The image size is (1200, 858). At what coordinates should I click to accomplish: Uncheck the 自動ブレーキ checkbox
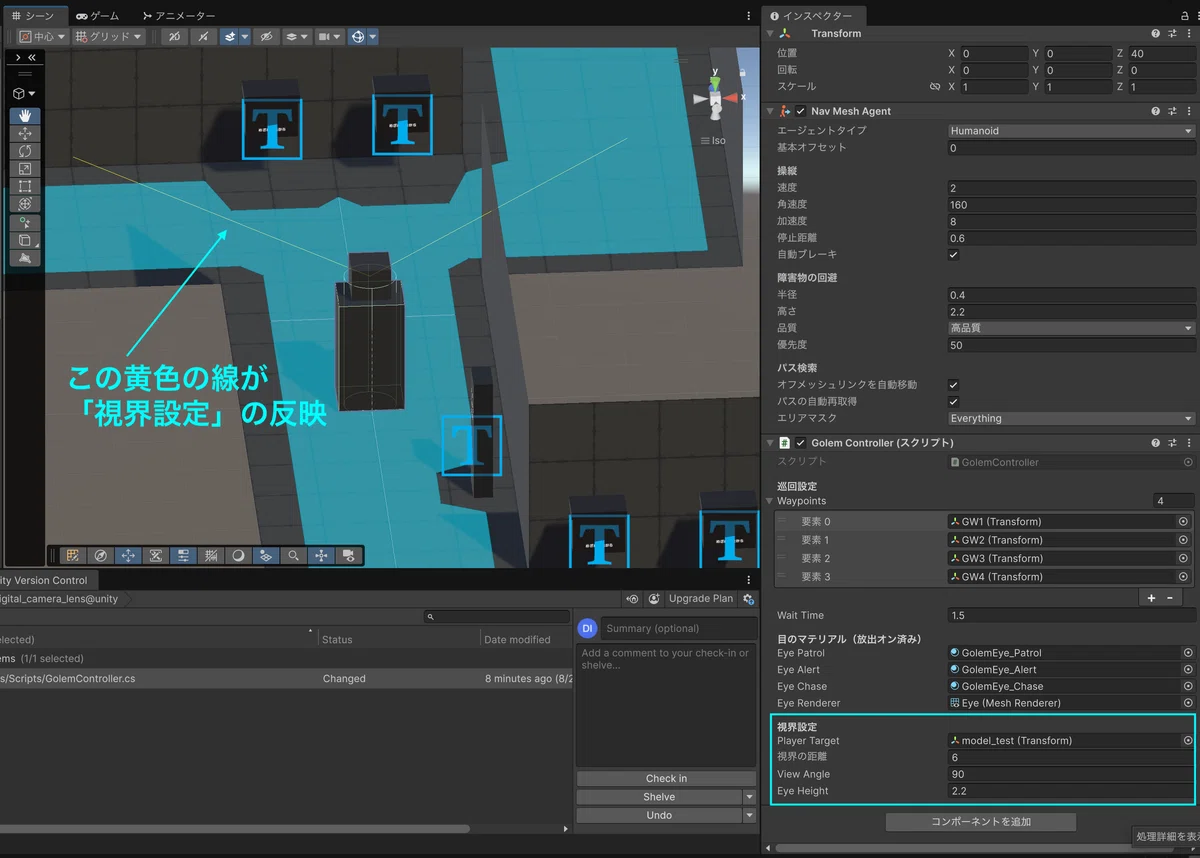pos(954,255)
